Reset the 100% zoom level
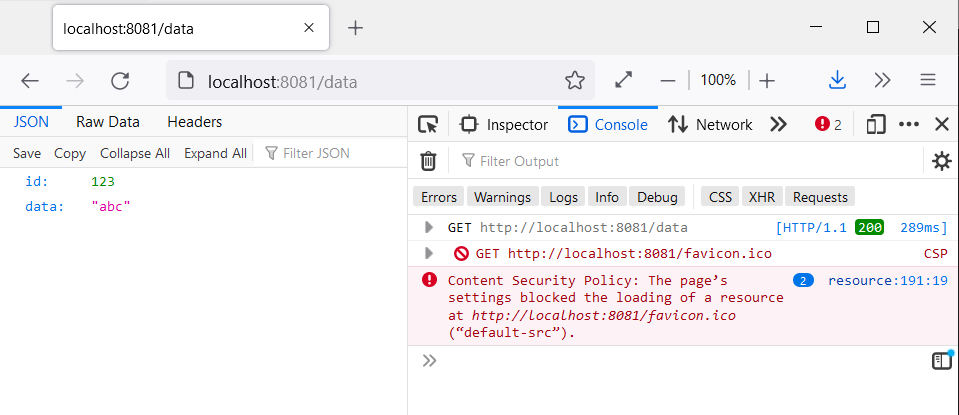Viewport: 959px width, 415px height. [x=718, y=80]
